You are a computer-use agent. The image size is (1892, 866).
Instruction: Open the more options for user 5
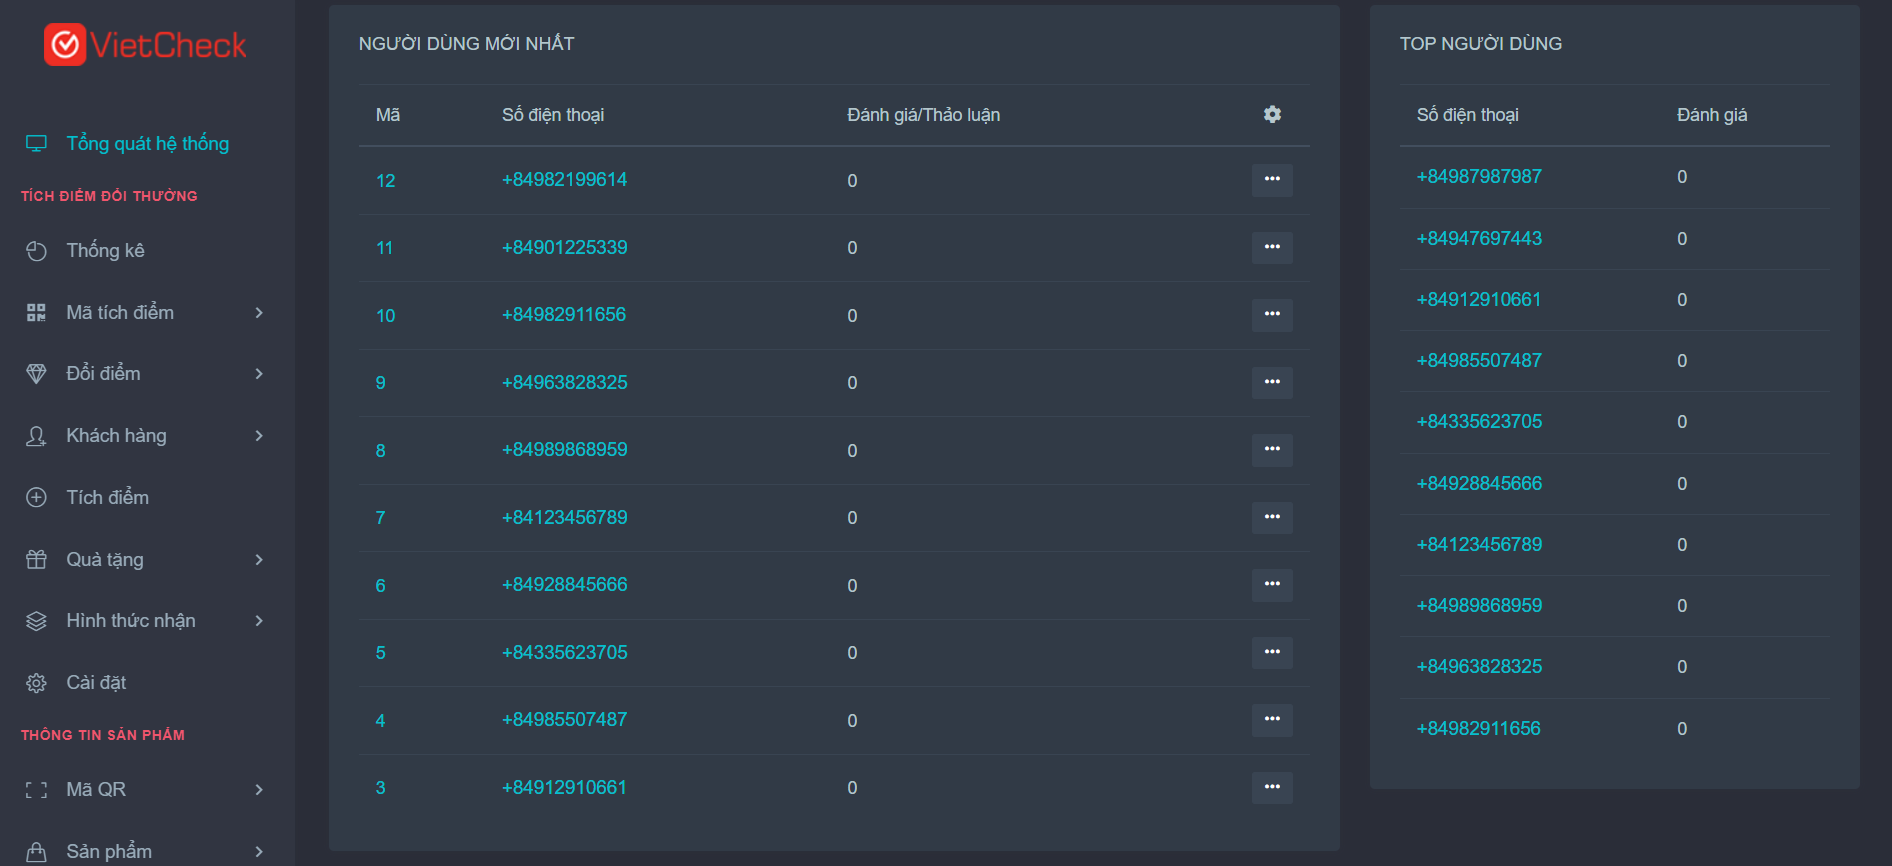click(1272, 652)
